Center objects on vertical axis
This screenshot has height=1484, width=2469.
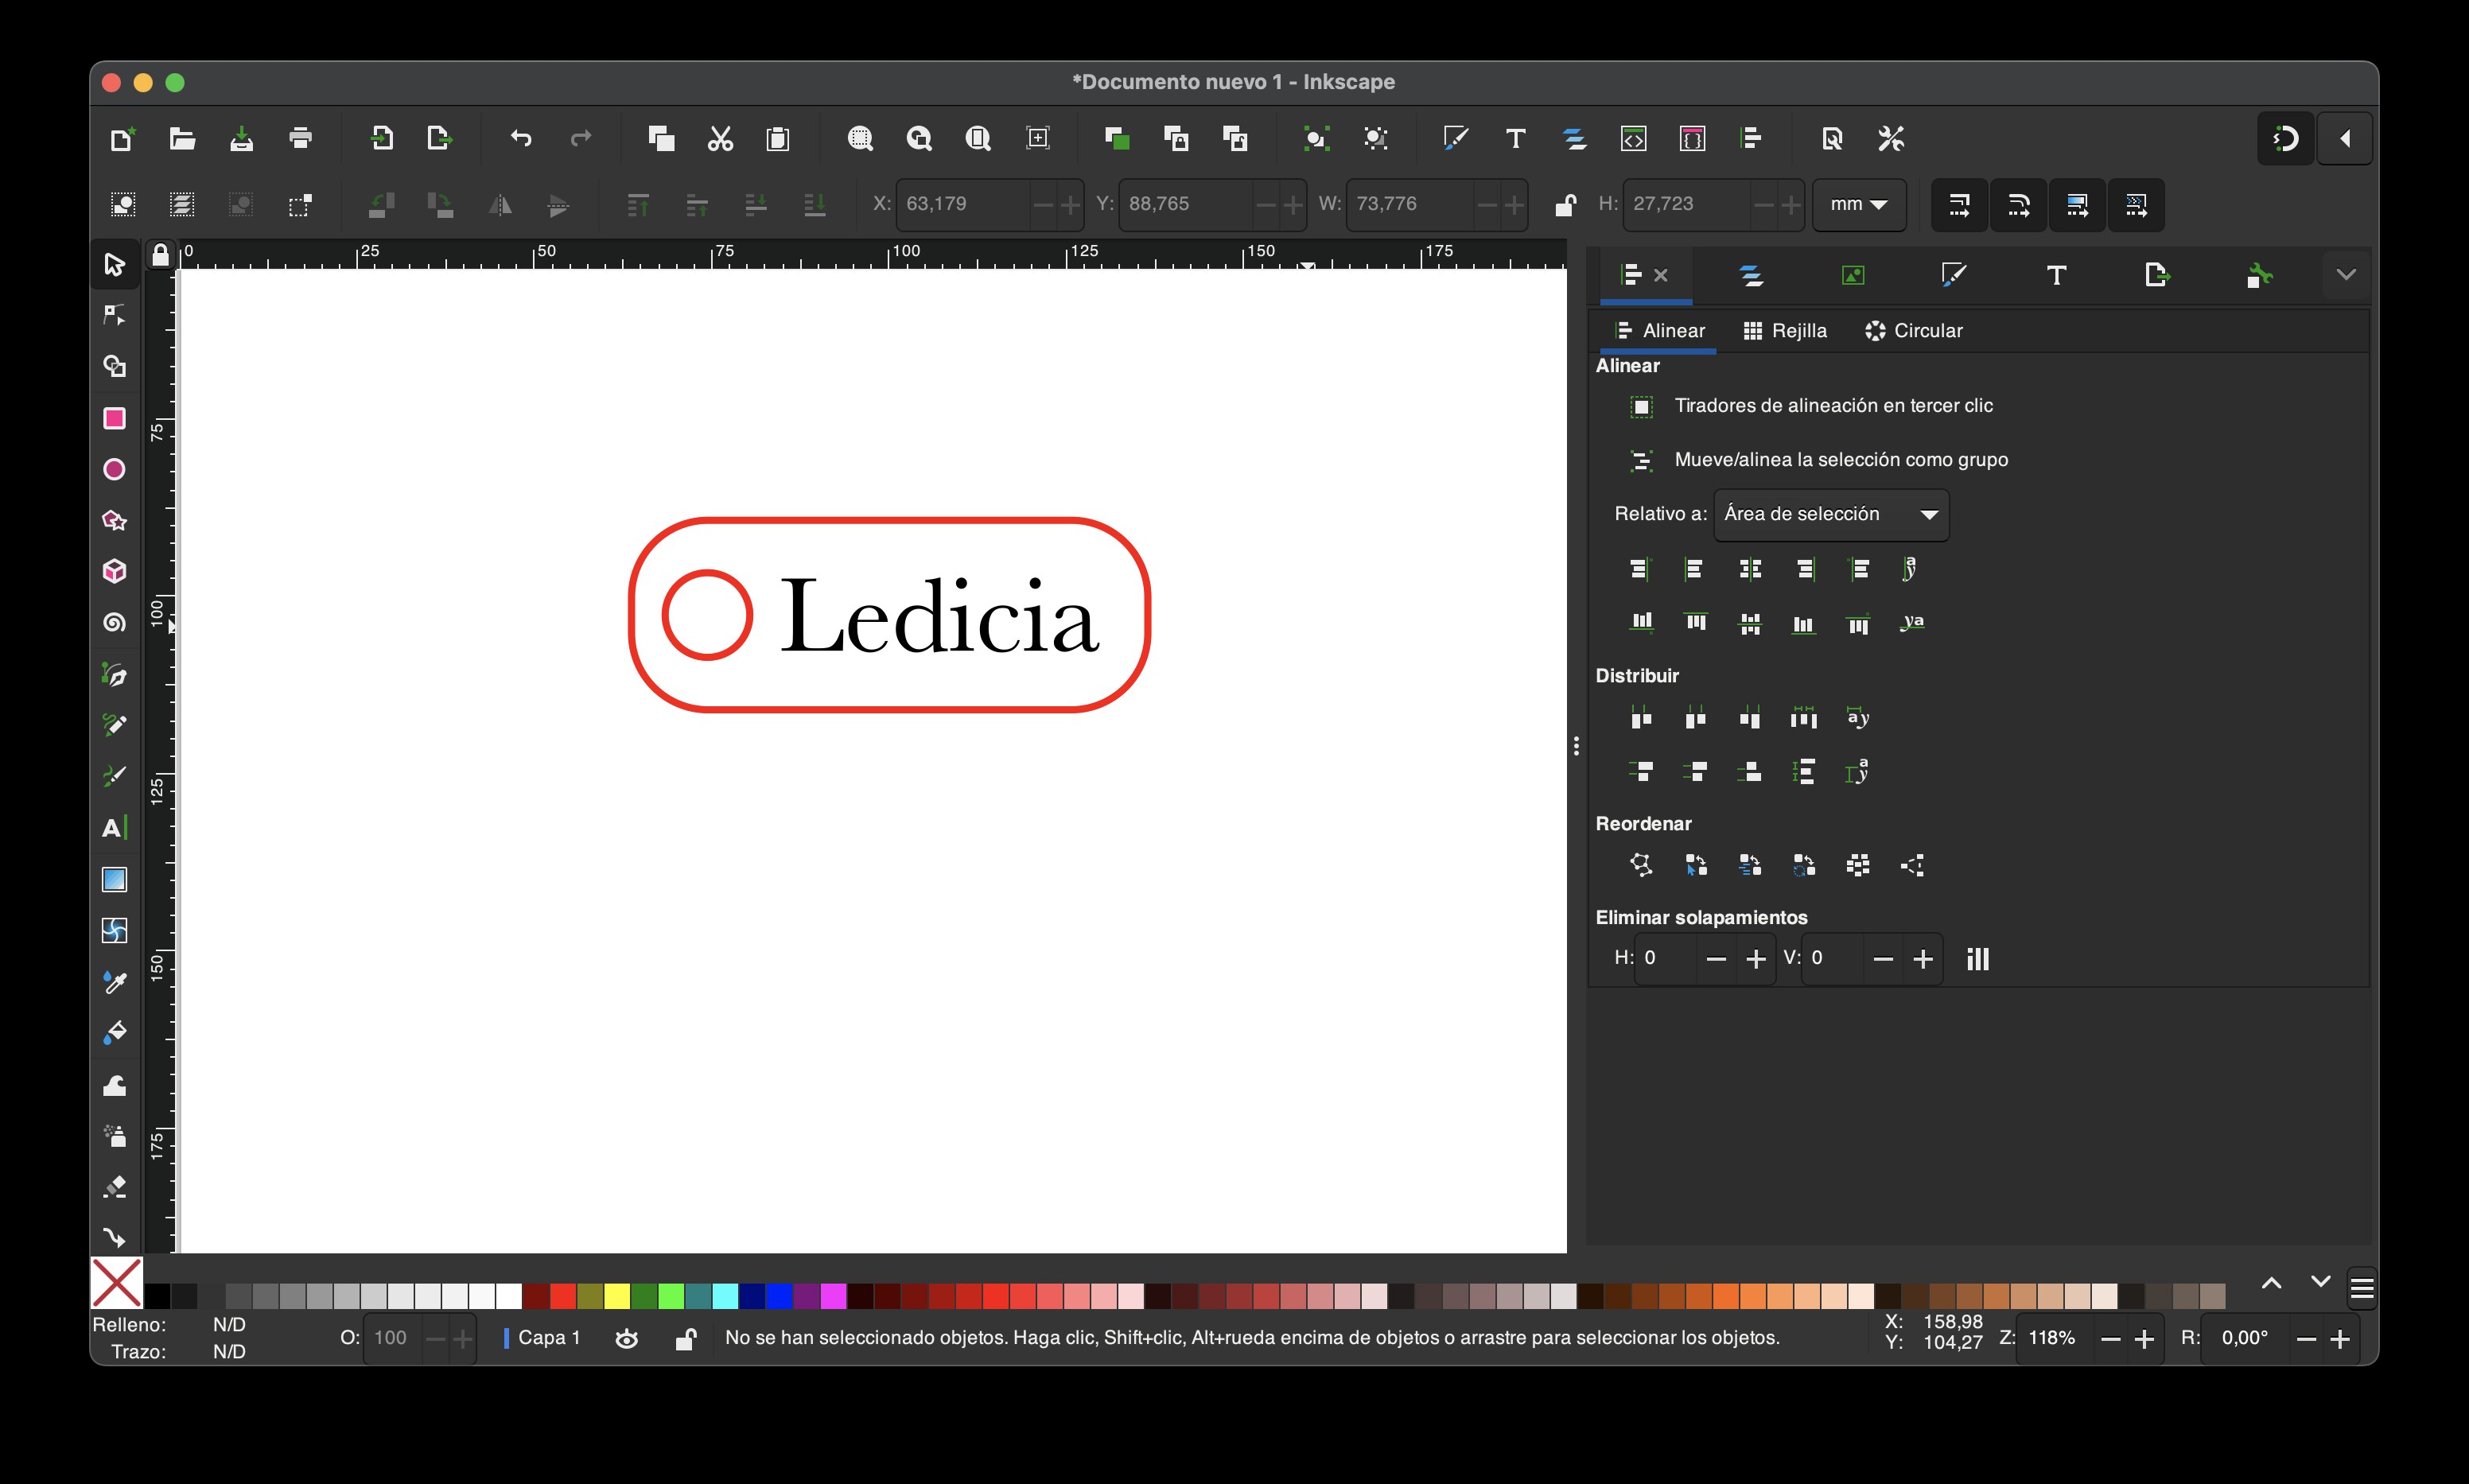click(1750, 569)
